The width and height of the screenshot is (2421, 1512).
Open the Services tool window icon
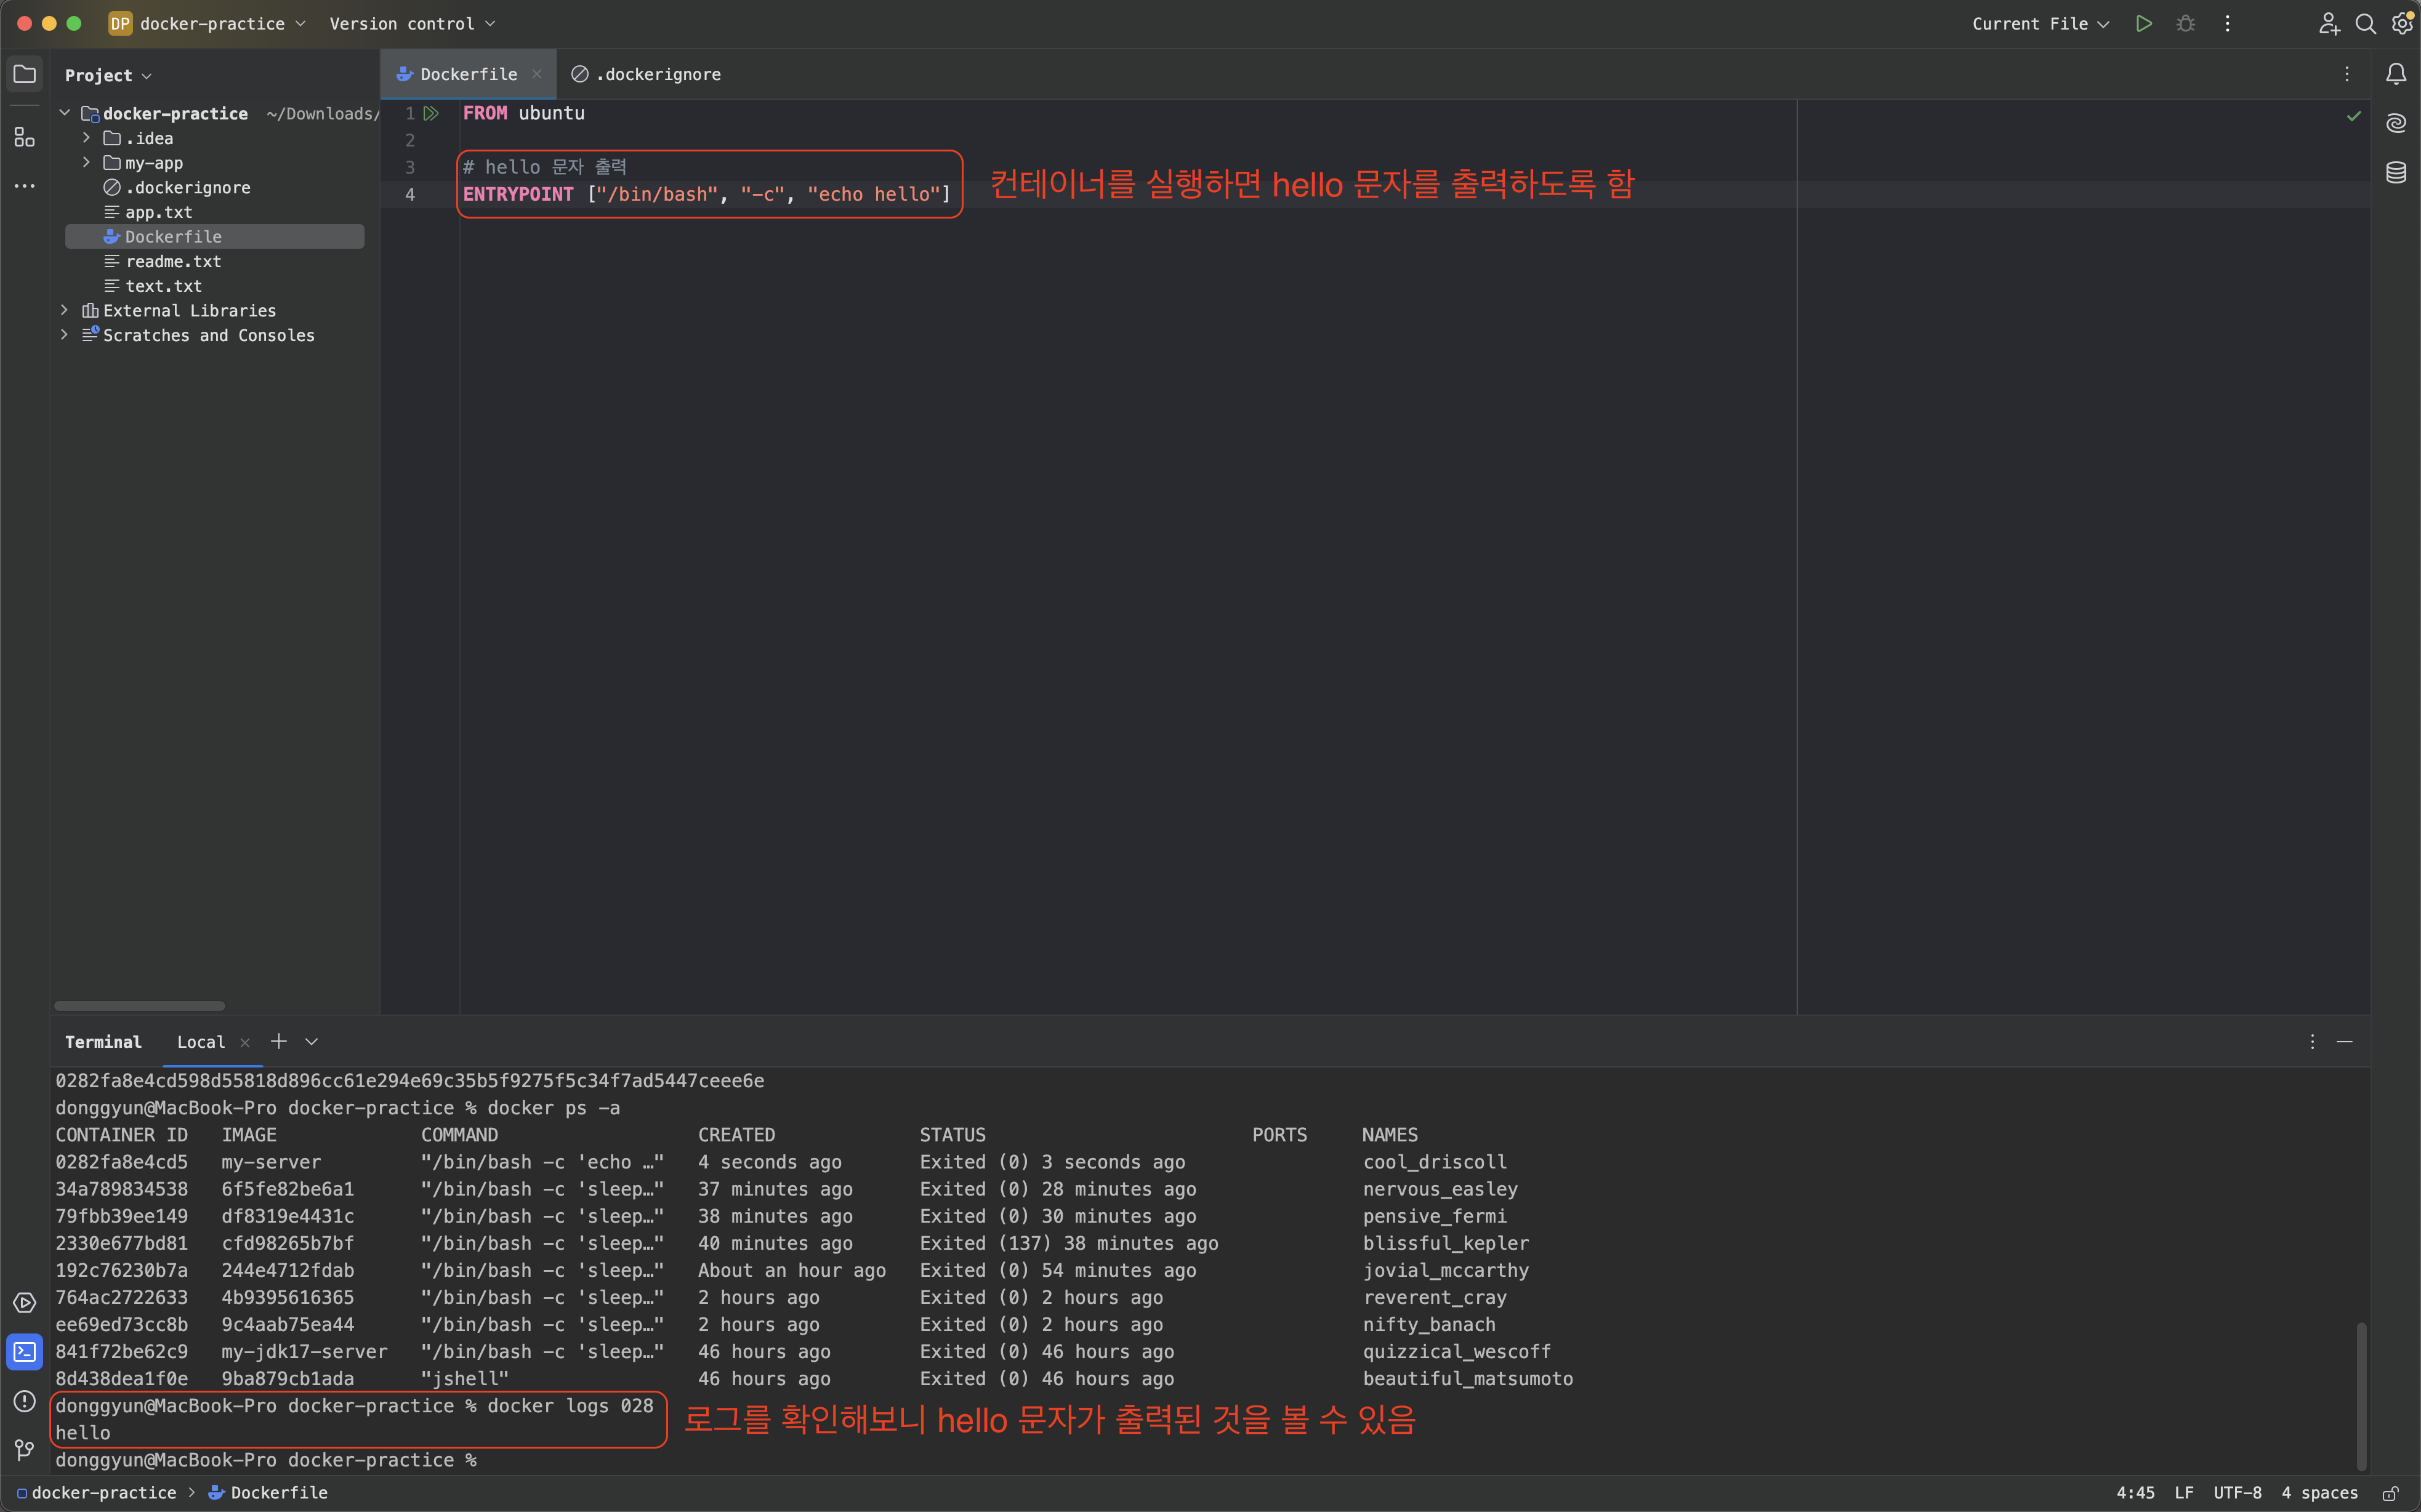(24, 1303)
